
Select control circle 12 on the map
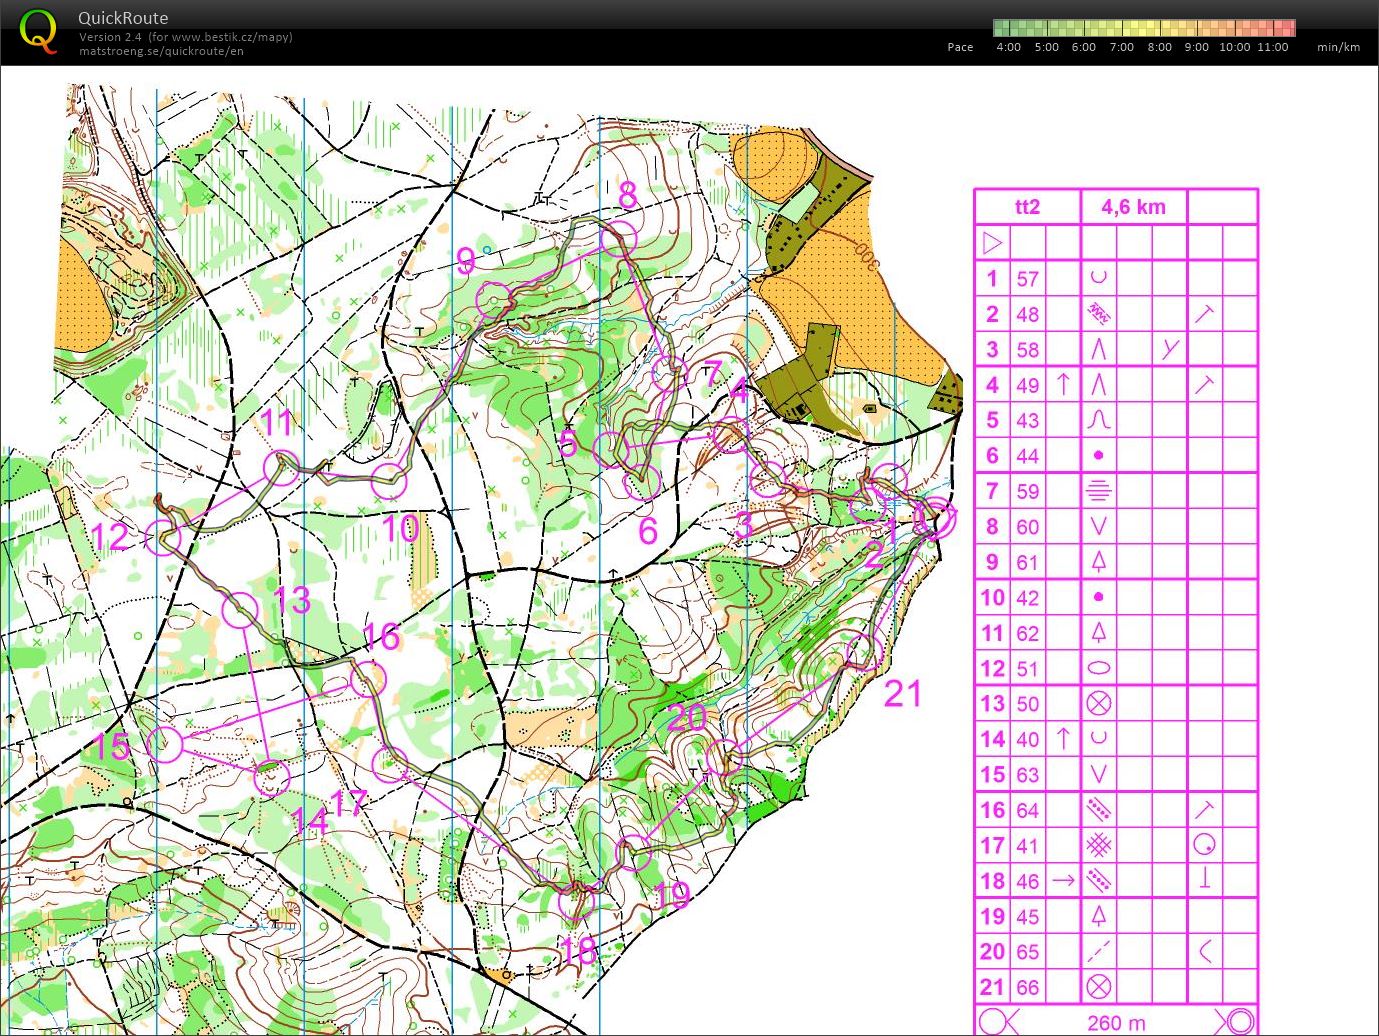pos(162,537)
